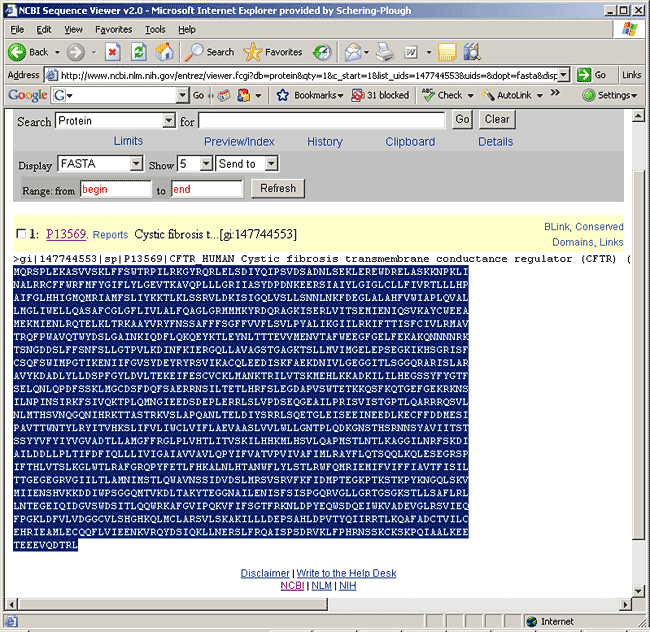Viewport: 650px width, 632px height.
Task: Open the Back button history arrow
Action: 57,52
